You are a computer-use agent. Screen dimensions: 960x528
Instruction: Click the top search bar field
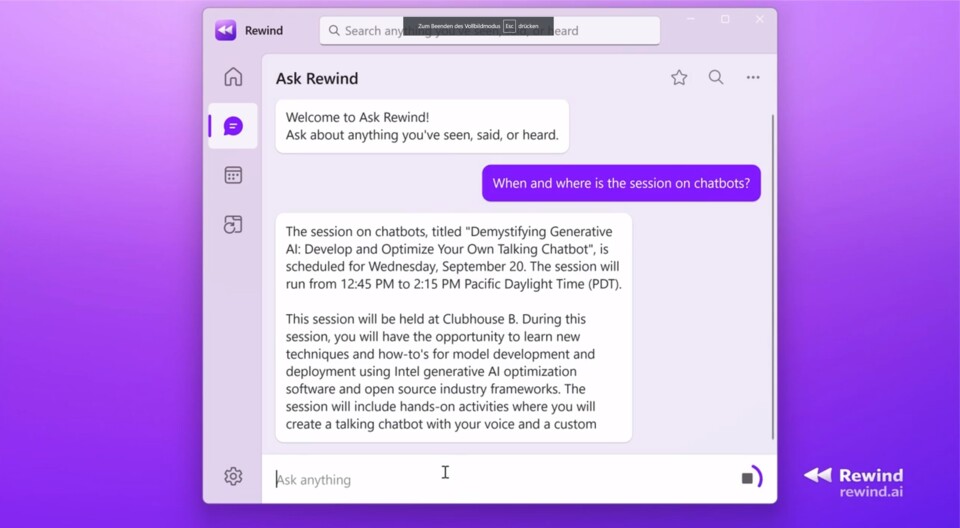(490, 31)
